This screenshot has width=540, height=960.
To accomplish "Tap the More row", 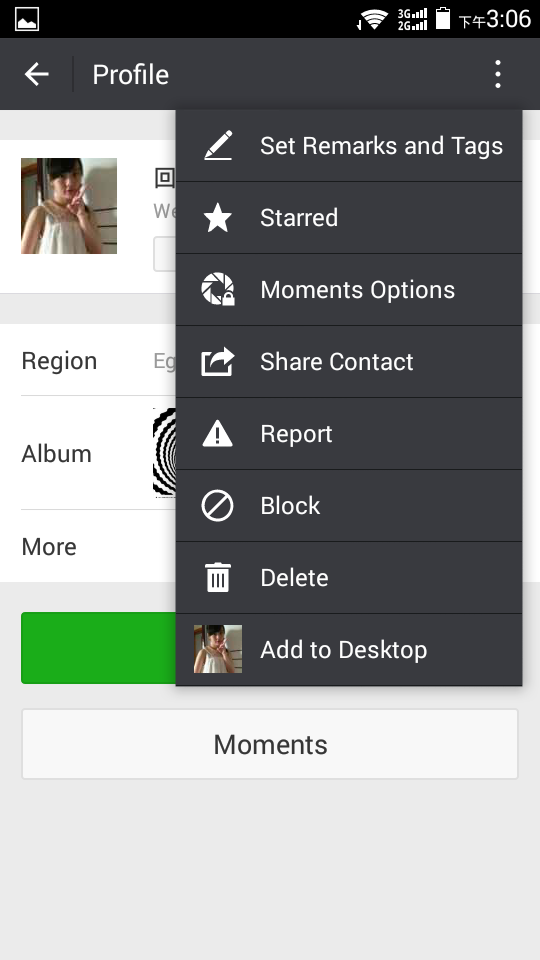I will (x=99, y=546).
